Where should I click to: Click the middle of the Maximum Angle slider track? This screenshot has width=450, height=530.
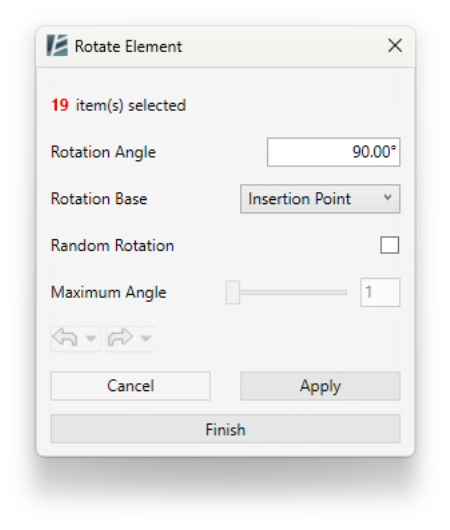[x=286, y=292]
